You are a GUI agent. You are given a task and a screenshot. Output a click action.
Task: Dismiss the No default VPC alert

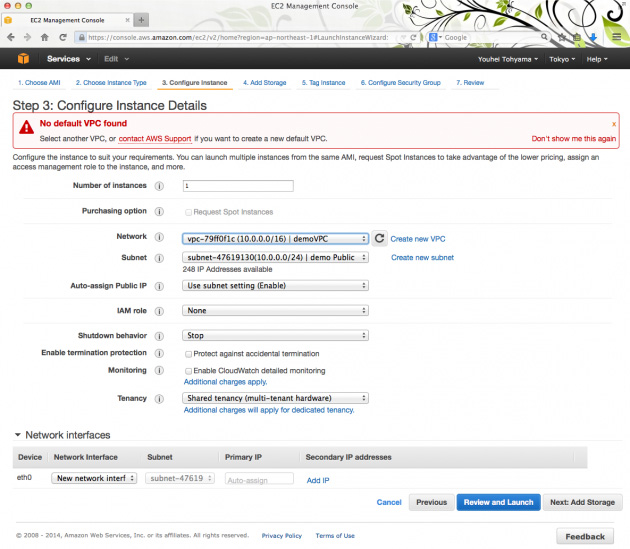tap(614, 124)
